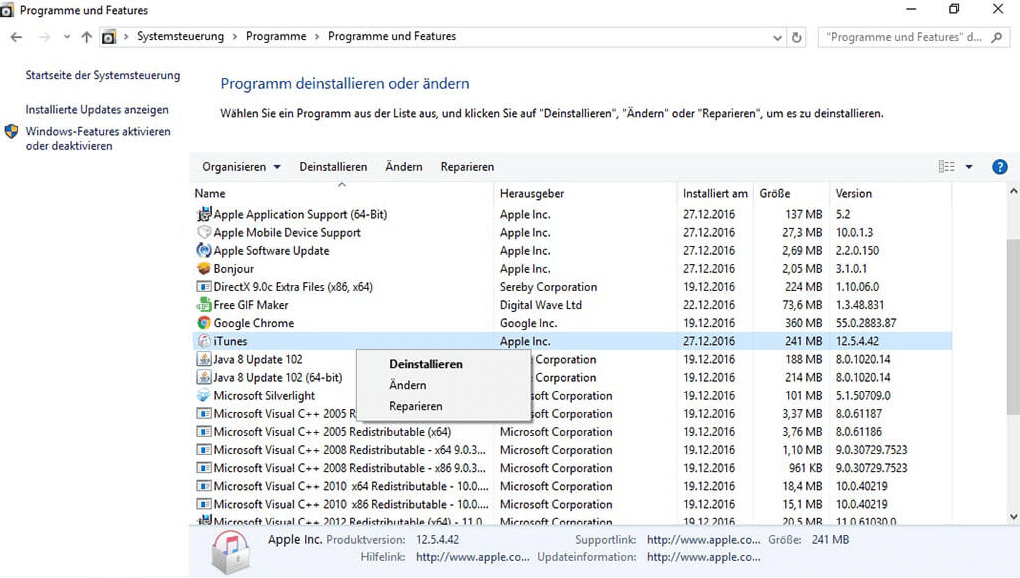Click the Sereby Corporation publisher cell

pyautogui.click(x=548, y=287)
